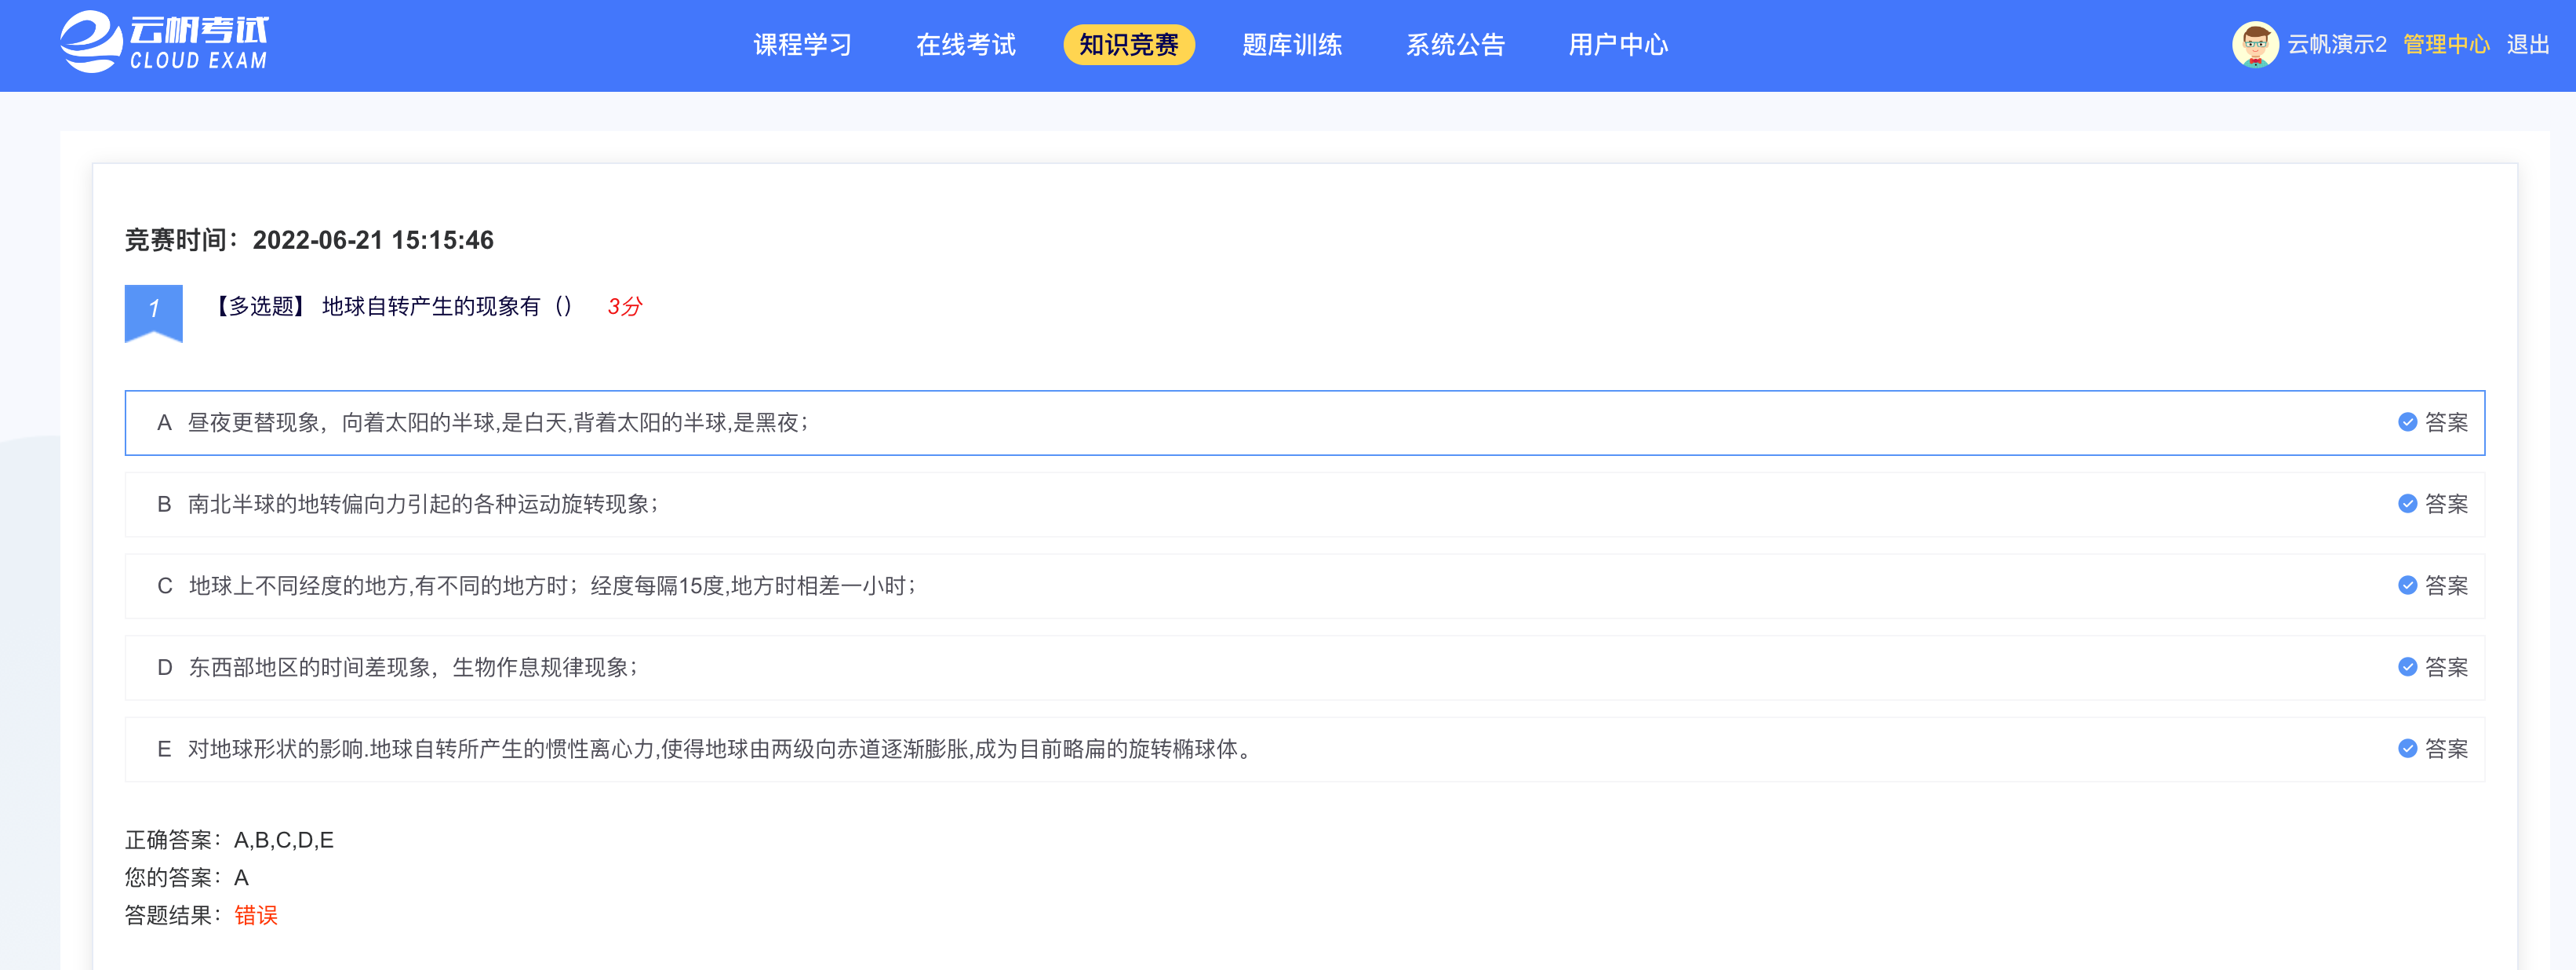Click the Cloud Exam logo
The image size is (2576, 970).
164,43
